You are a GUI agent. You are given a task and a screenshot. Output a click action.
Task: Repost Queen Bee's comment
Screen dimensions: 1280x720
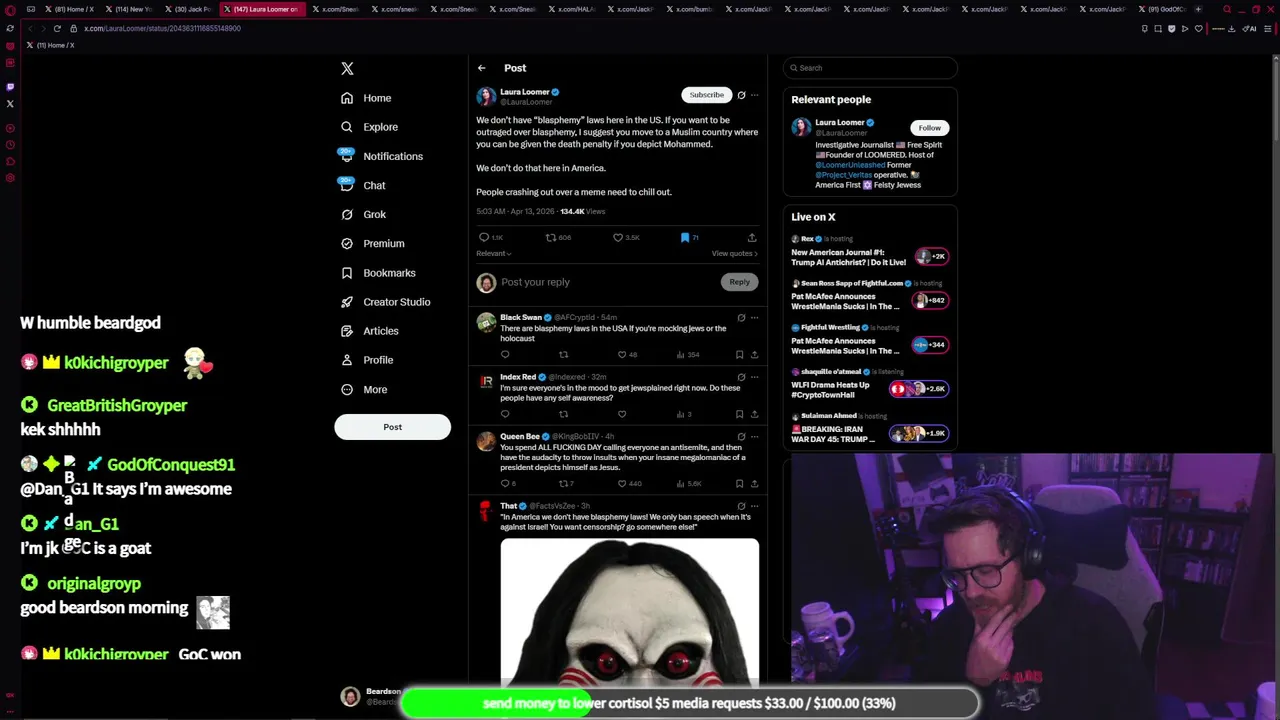pyautogui.click(x=563, y=483)
